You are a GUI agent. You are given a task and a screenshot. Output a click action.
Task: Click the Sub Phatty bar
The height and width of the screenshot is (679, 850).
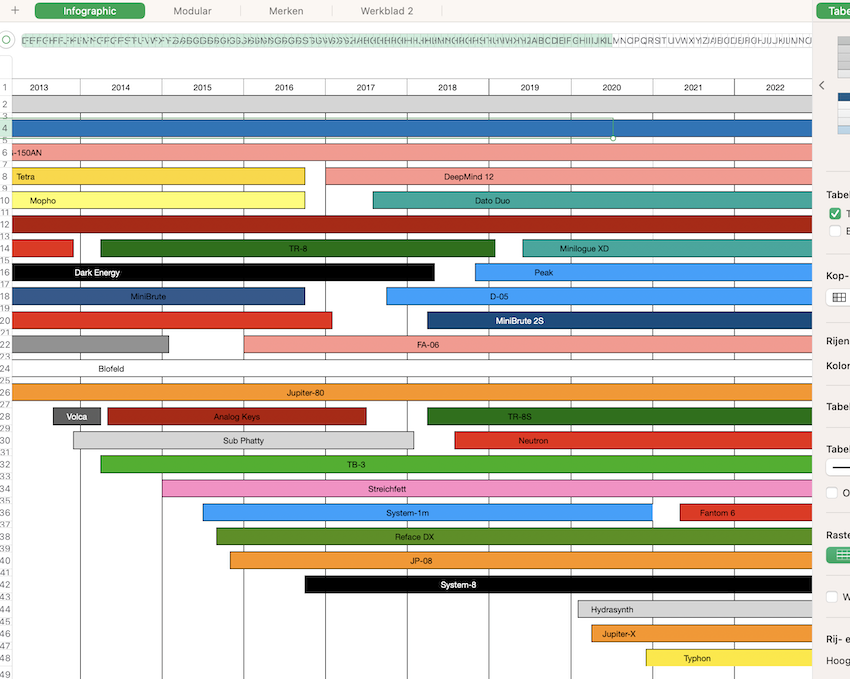pyautogui.click(x=243, y=441)
